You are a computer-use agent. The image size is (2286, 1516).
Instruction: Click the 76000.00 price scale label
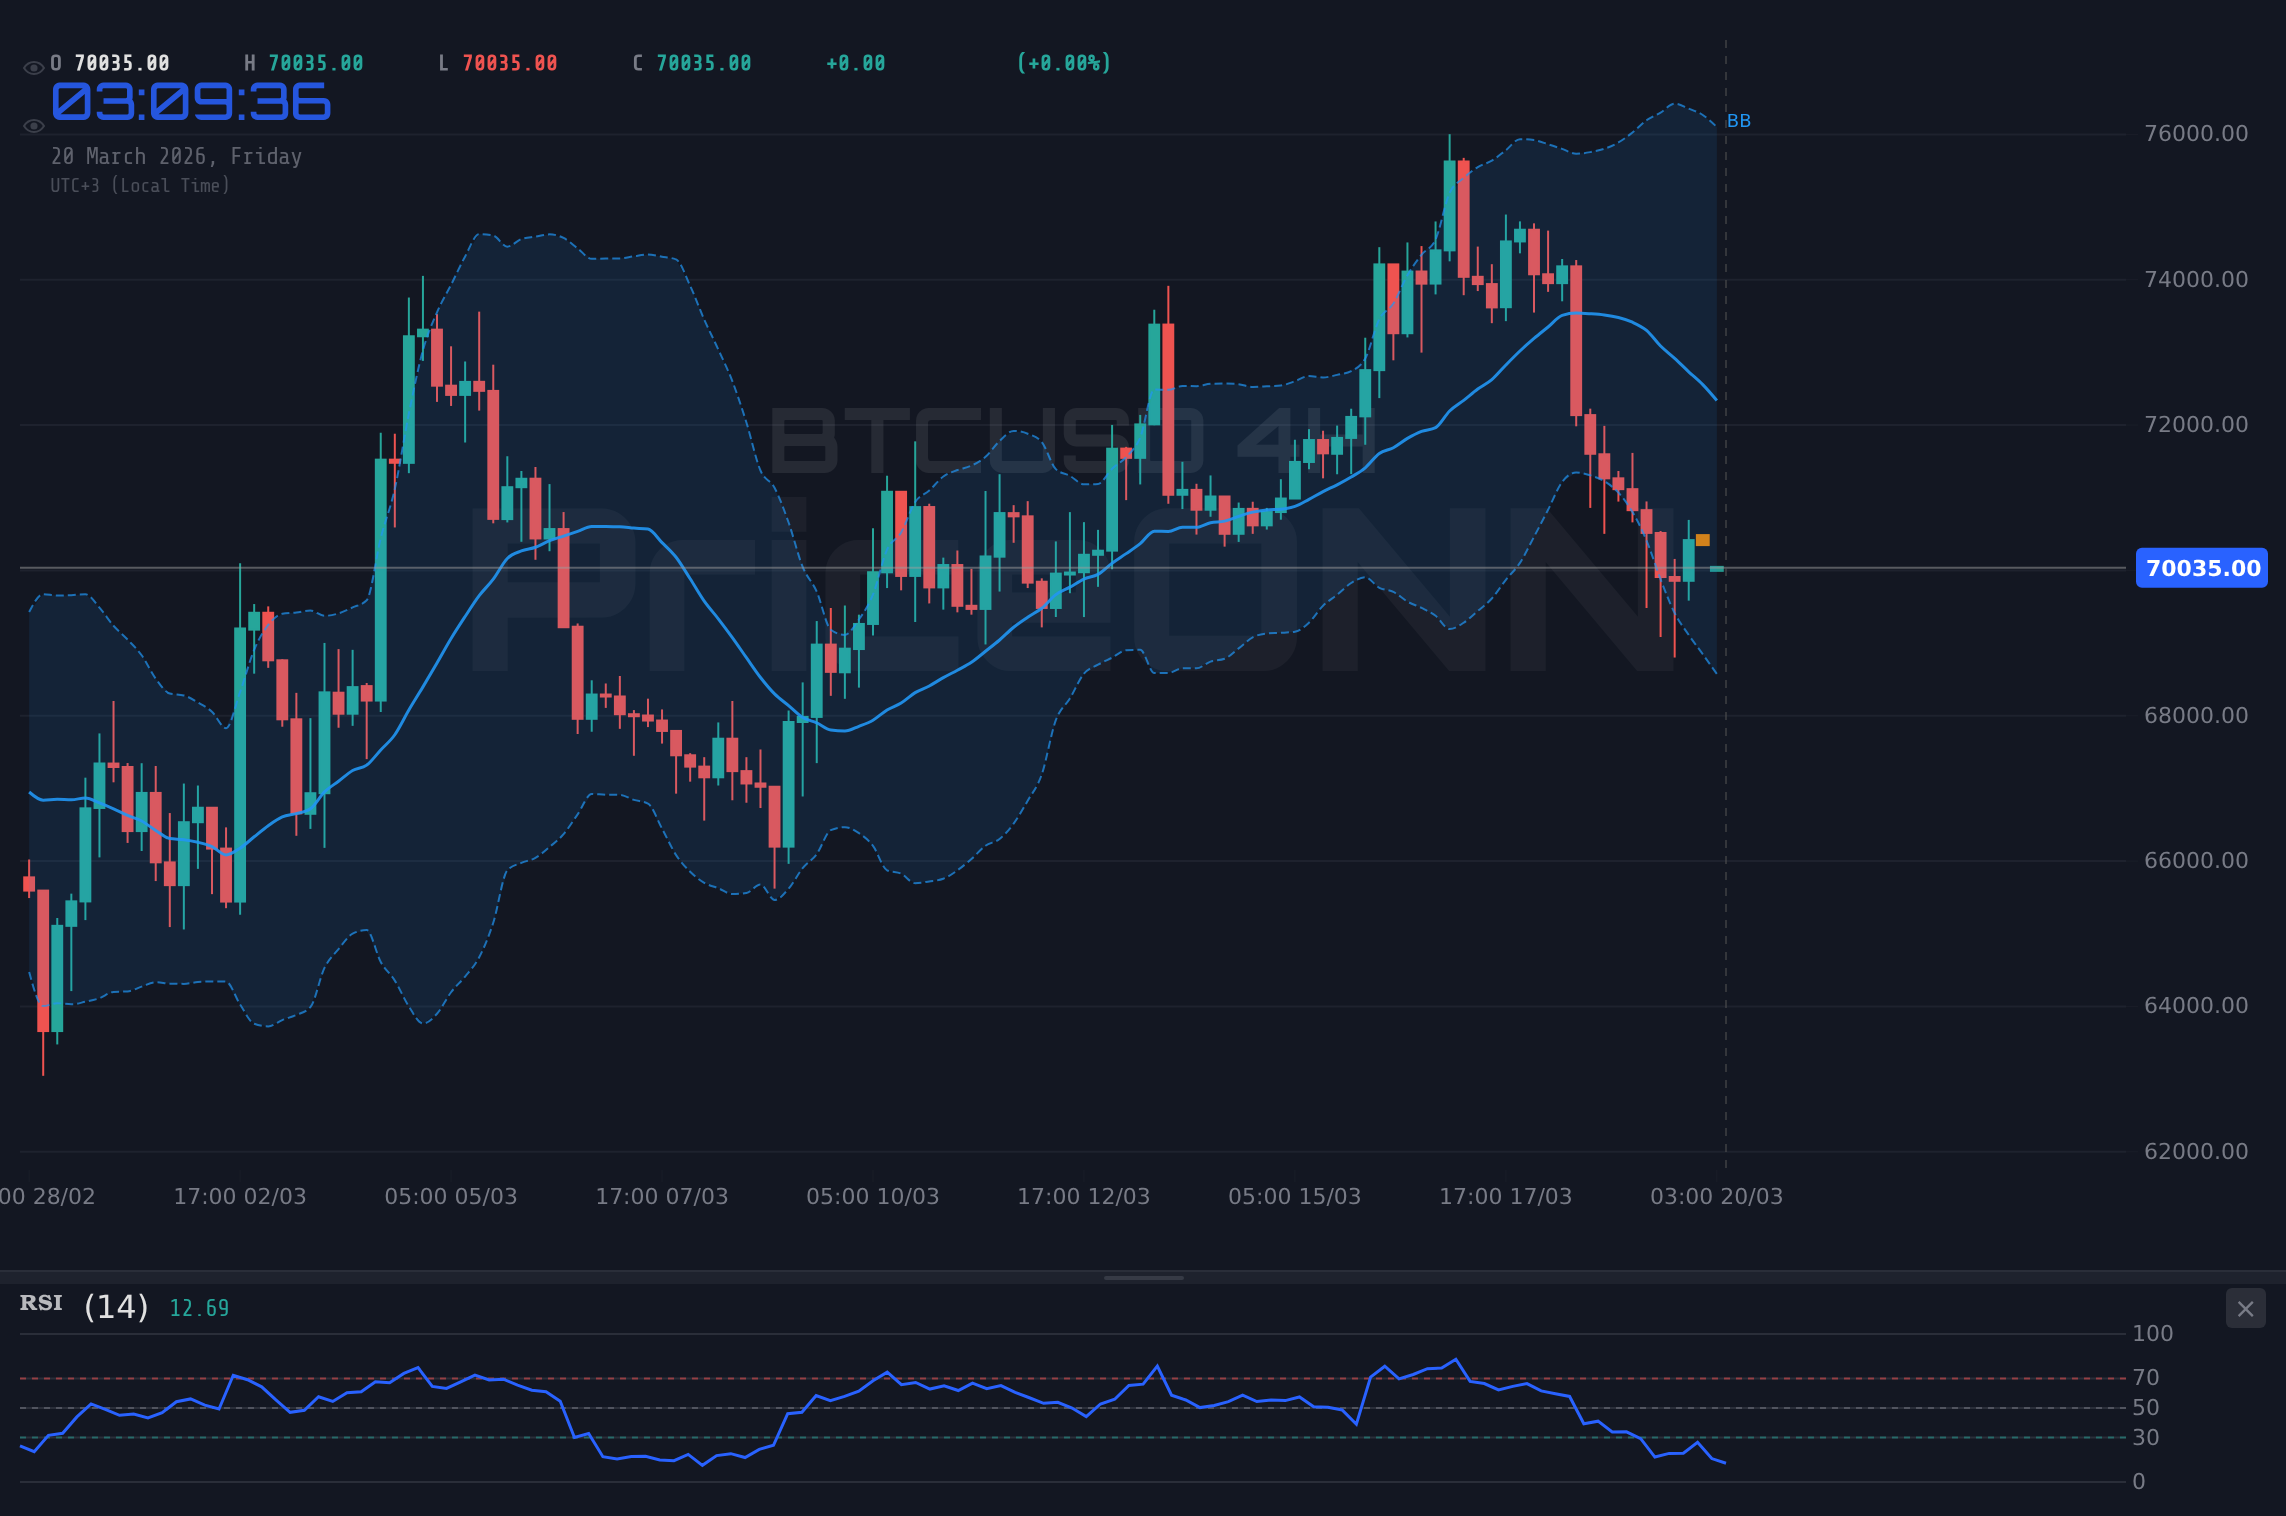tap(2198, 133)
